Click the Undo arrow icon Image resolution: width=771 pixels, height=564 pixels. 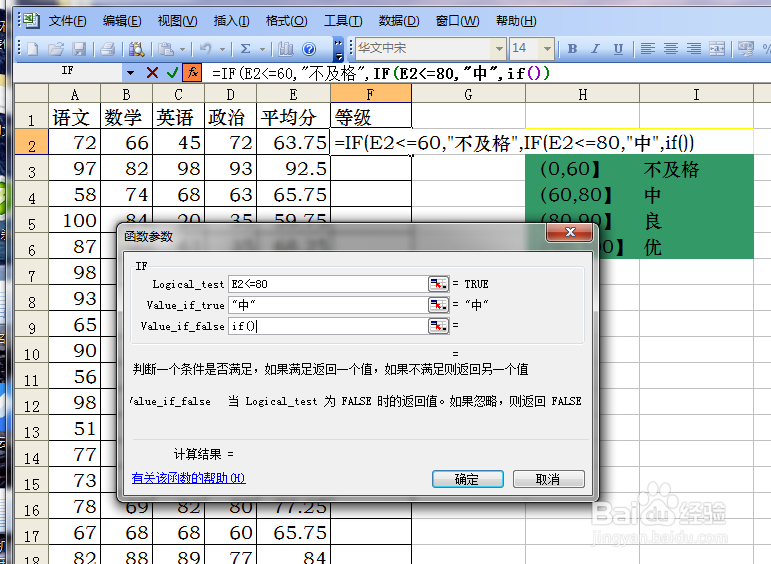(x=206, y=49)
